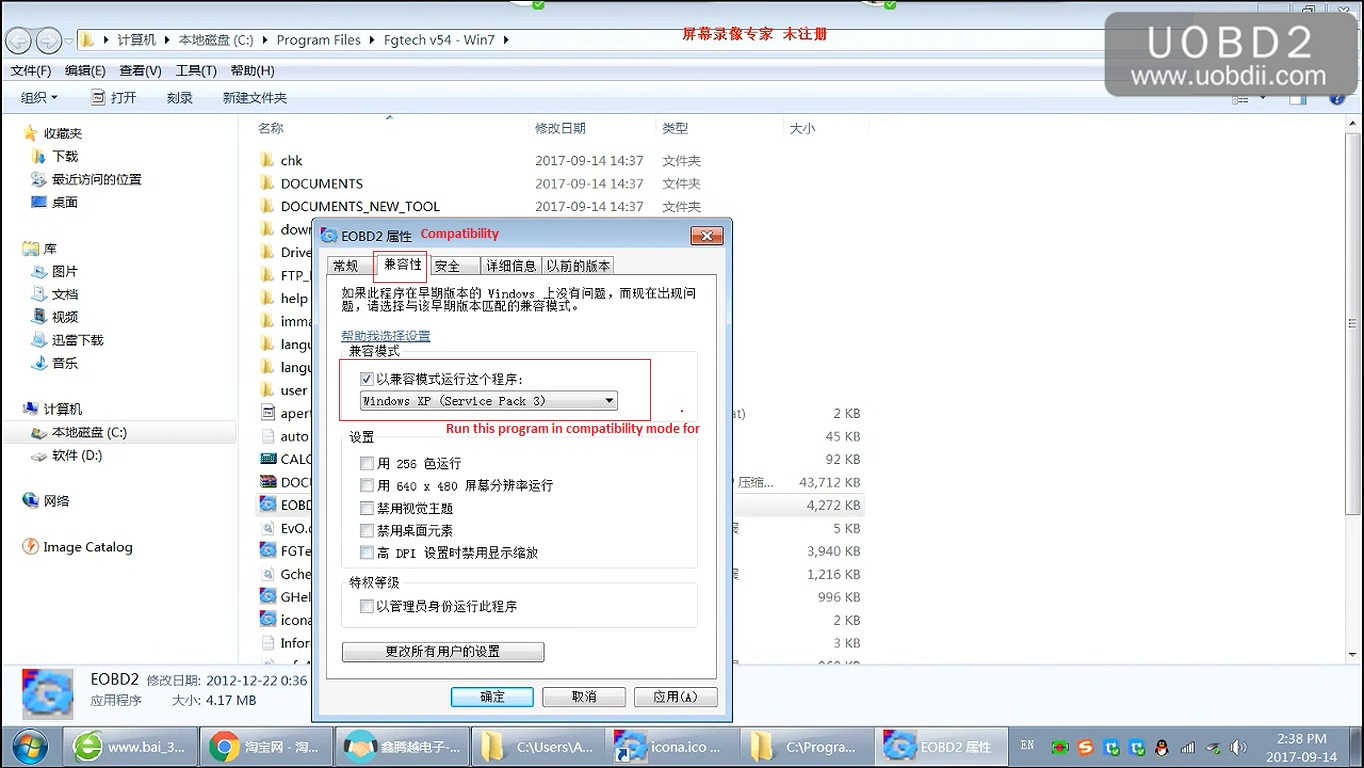Click the Explorer back navigation arrow

point(18,40)
